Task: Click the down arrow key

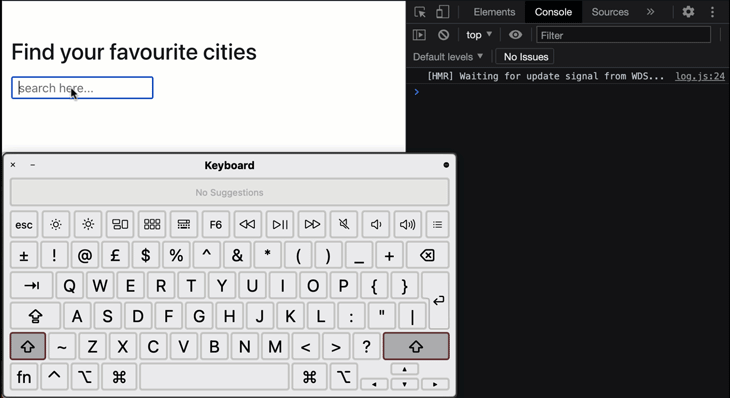Action: tap(405, 384)
